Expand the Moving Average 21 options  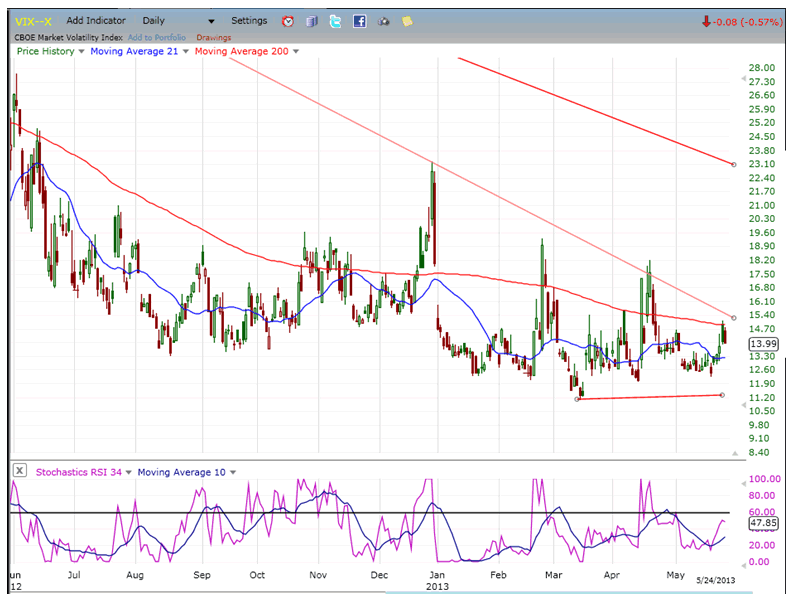pyautogui.click(x=185, y=51)
